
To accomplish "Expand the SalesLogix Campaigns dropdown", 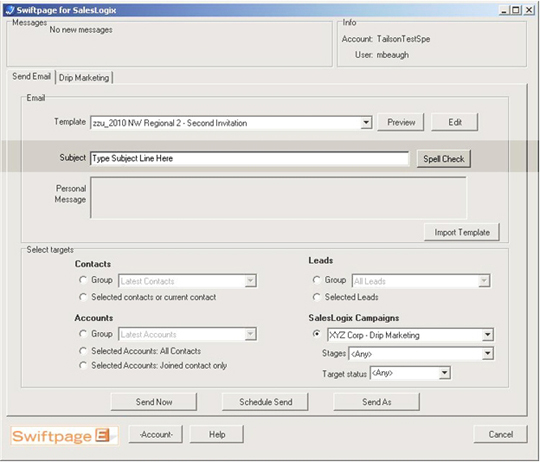I will [x=487, y=335].
